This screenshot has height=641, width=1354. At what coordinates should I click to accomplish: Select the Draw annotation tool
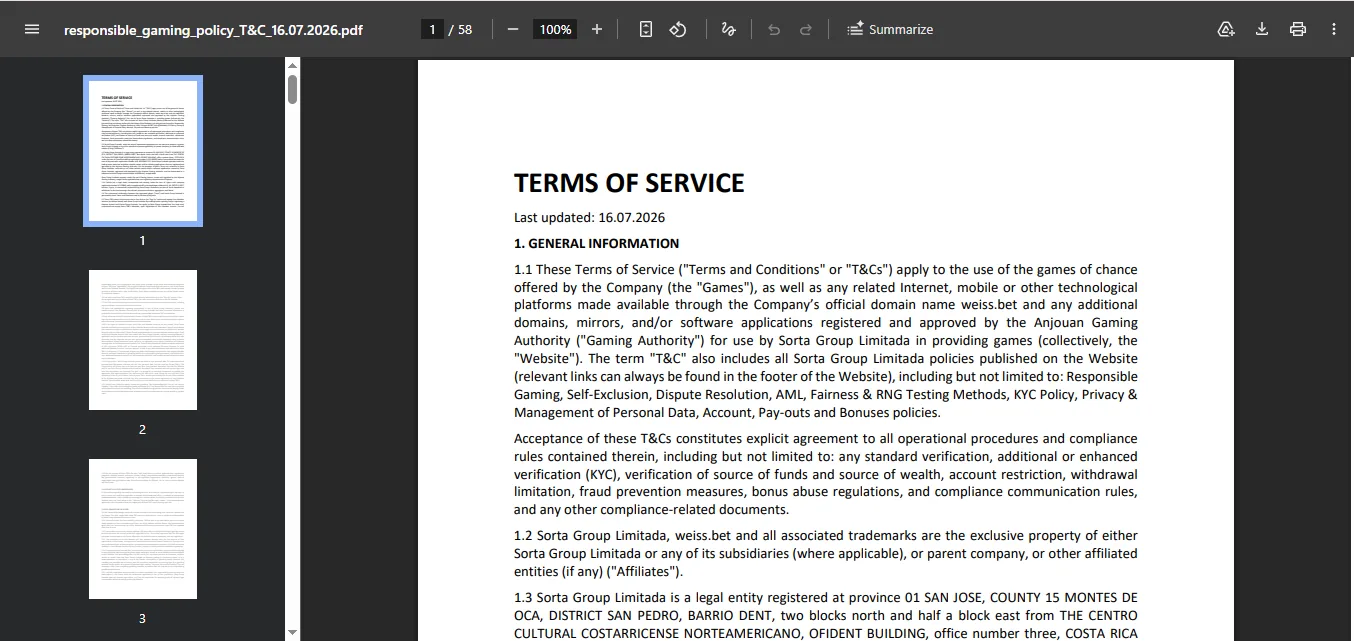pos(729,29)
